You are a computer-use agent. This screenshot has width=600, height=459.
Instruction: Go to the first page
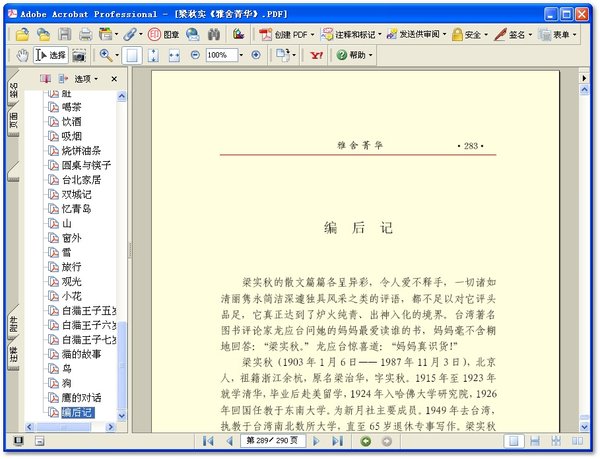click(209, 441)
